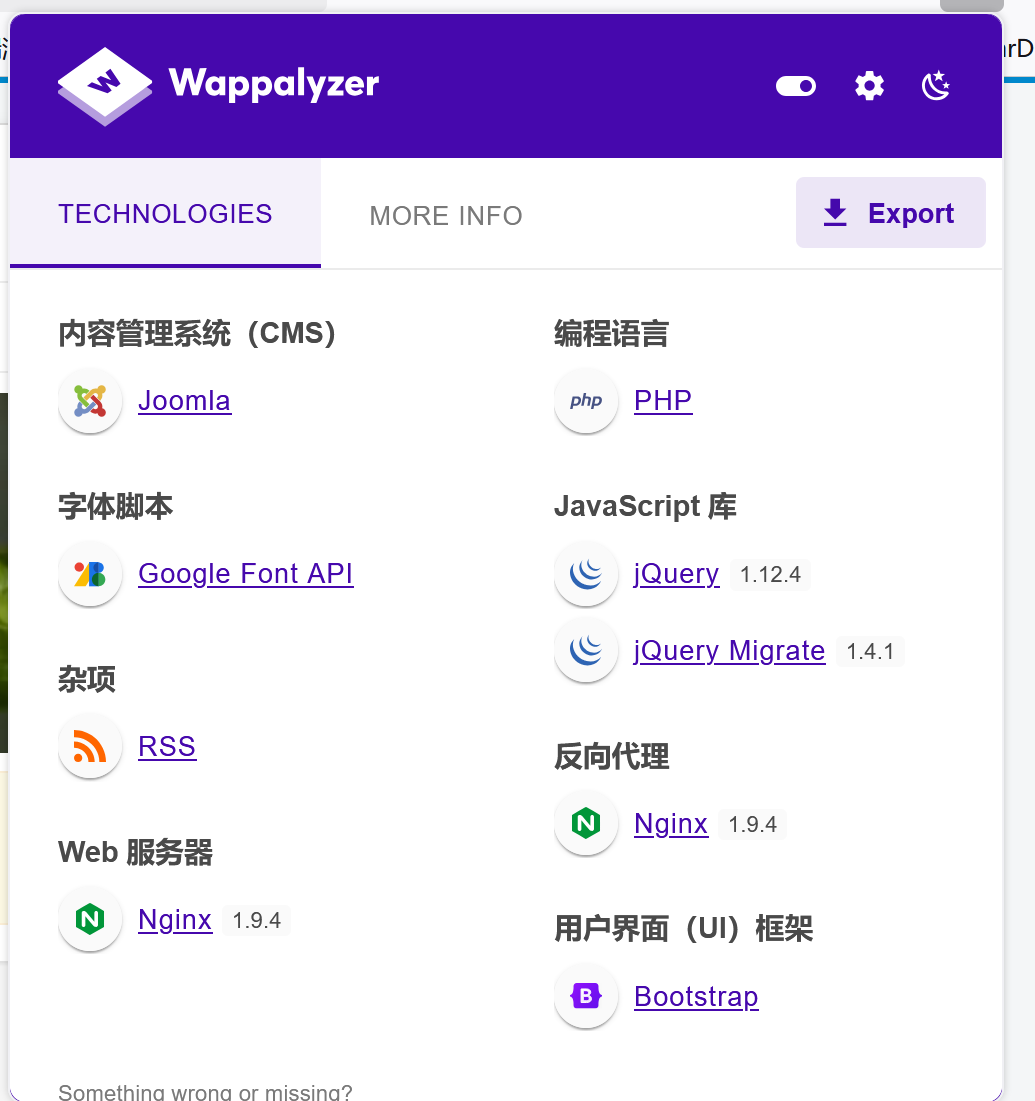The width and height of the screenshot is (1035, 1101).
Task: Click the 编程语言 category heading
Action: click(x=611, y=333)
